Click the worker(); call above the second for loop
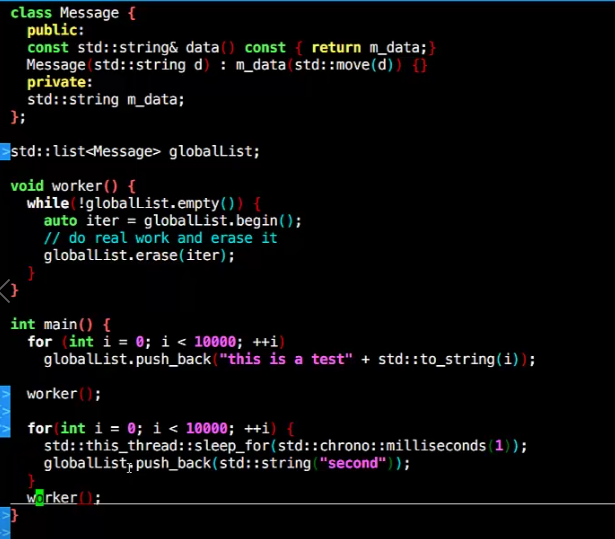 click(64, 393)
